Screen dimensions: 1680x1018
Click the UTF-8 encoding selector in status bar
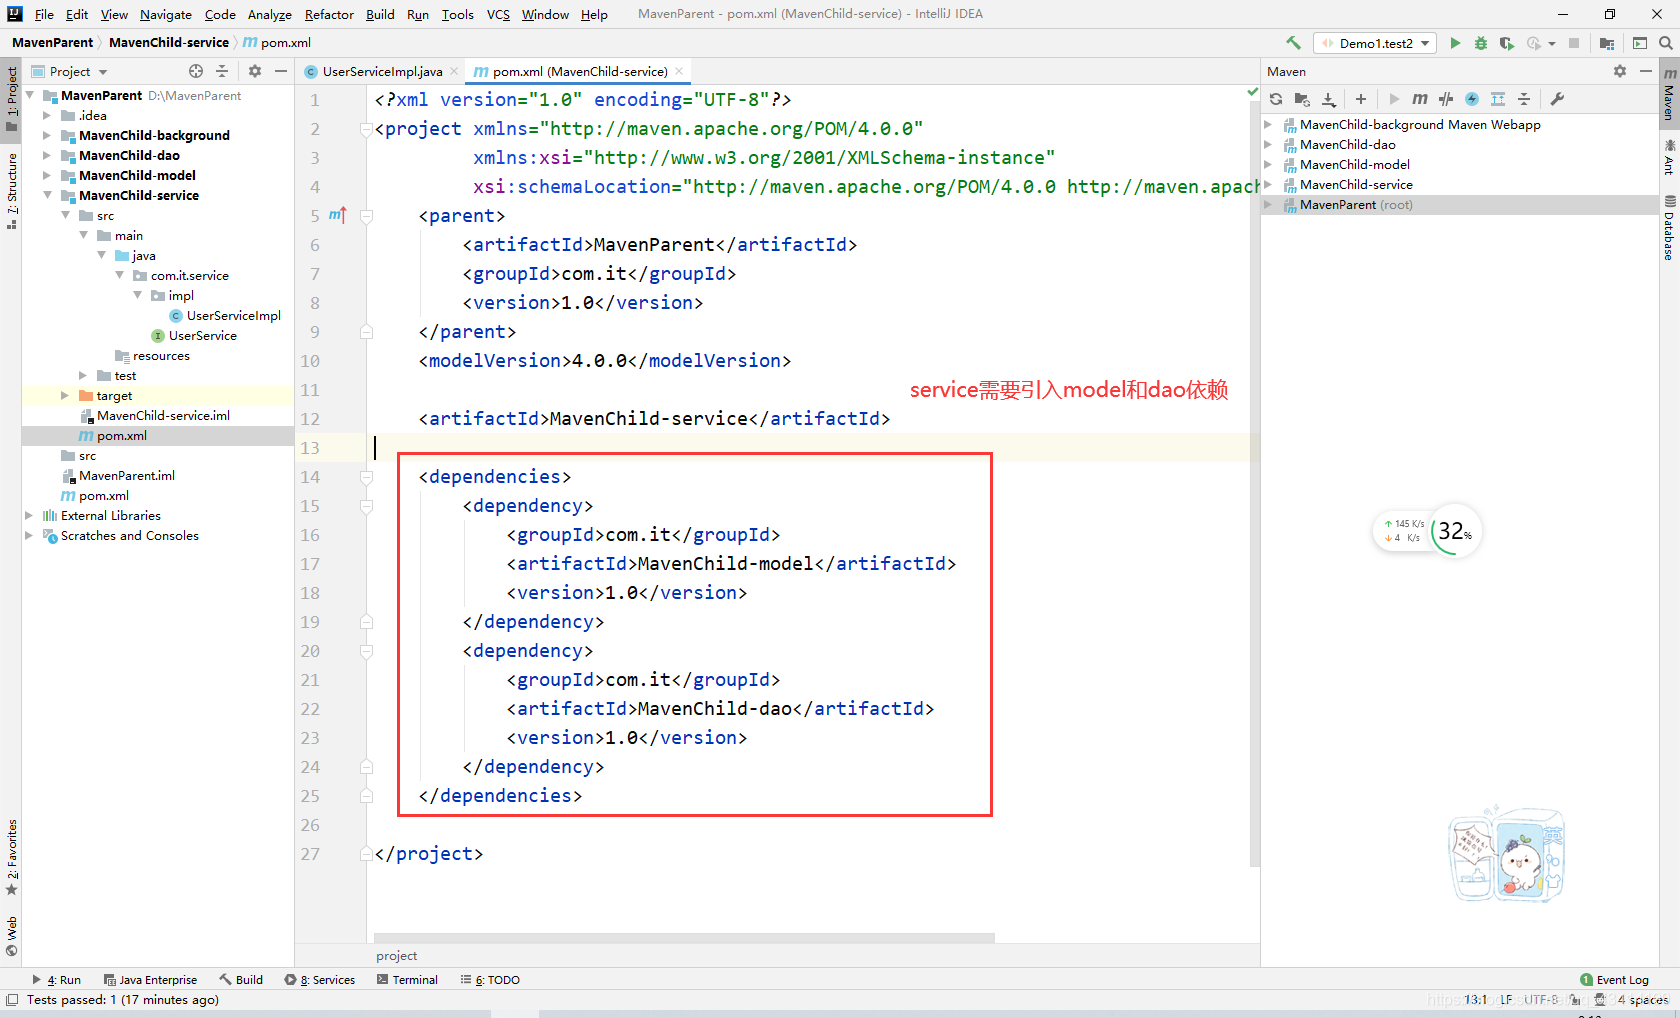click(x=1541, y=1000)
